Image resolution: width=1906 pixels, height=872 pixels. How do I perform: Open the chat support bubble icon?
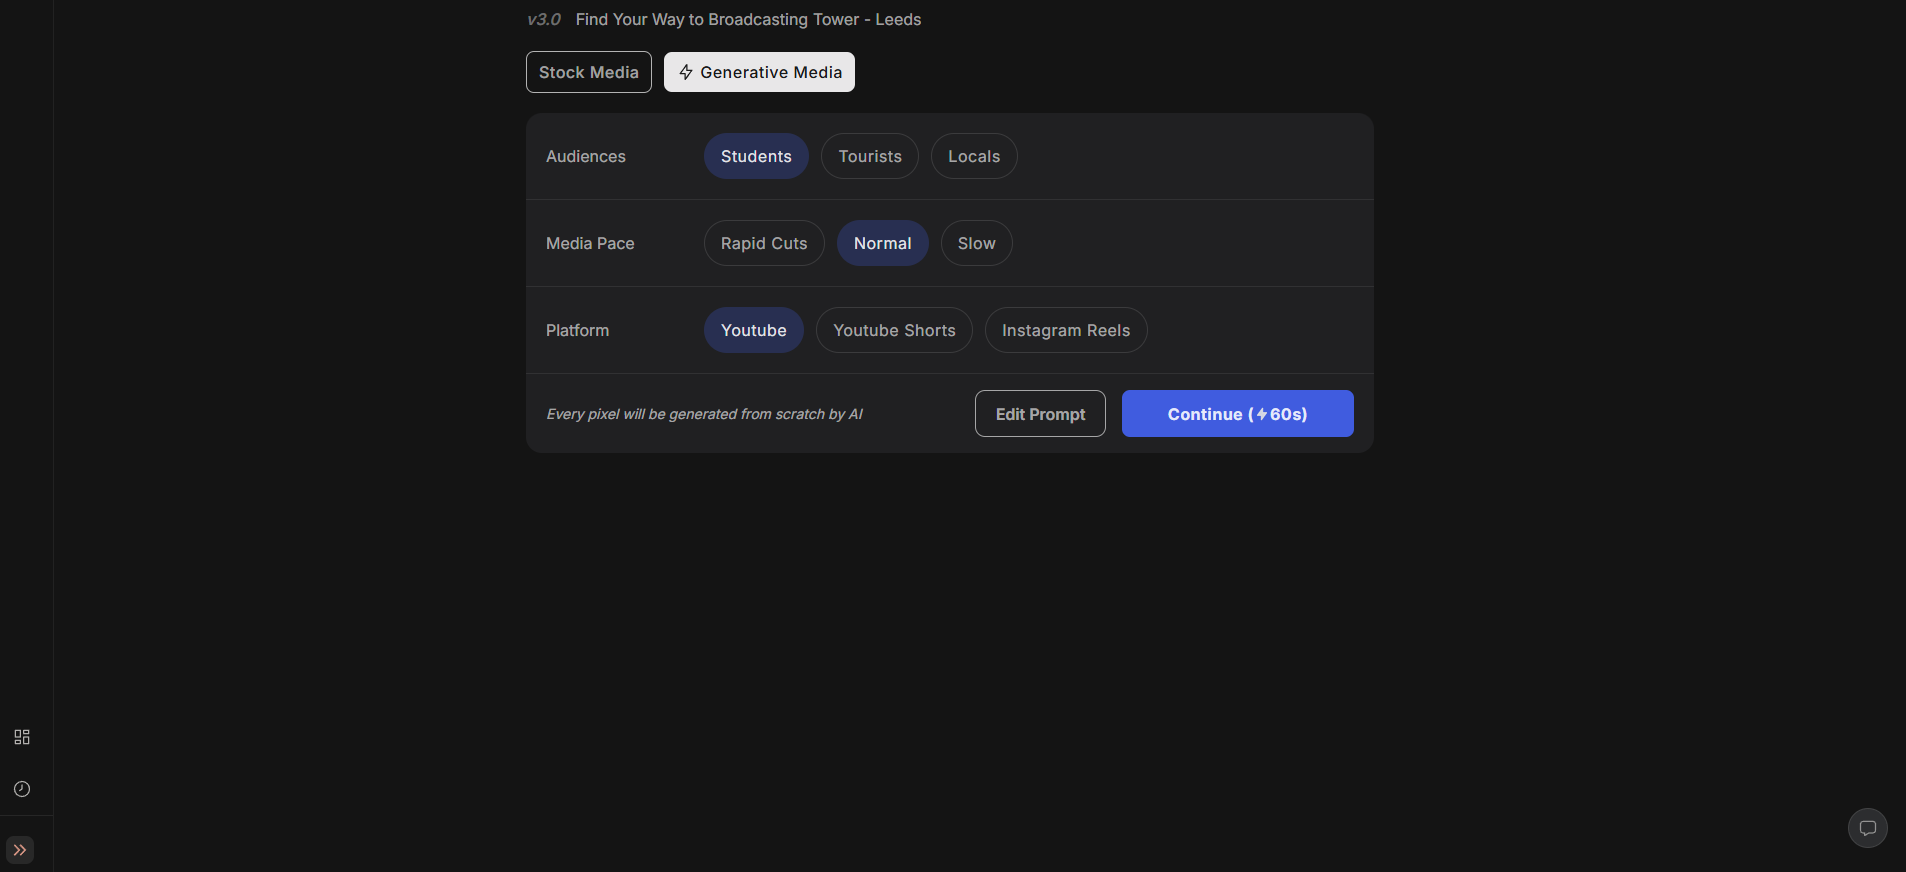(1867, 828)
